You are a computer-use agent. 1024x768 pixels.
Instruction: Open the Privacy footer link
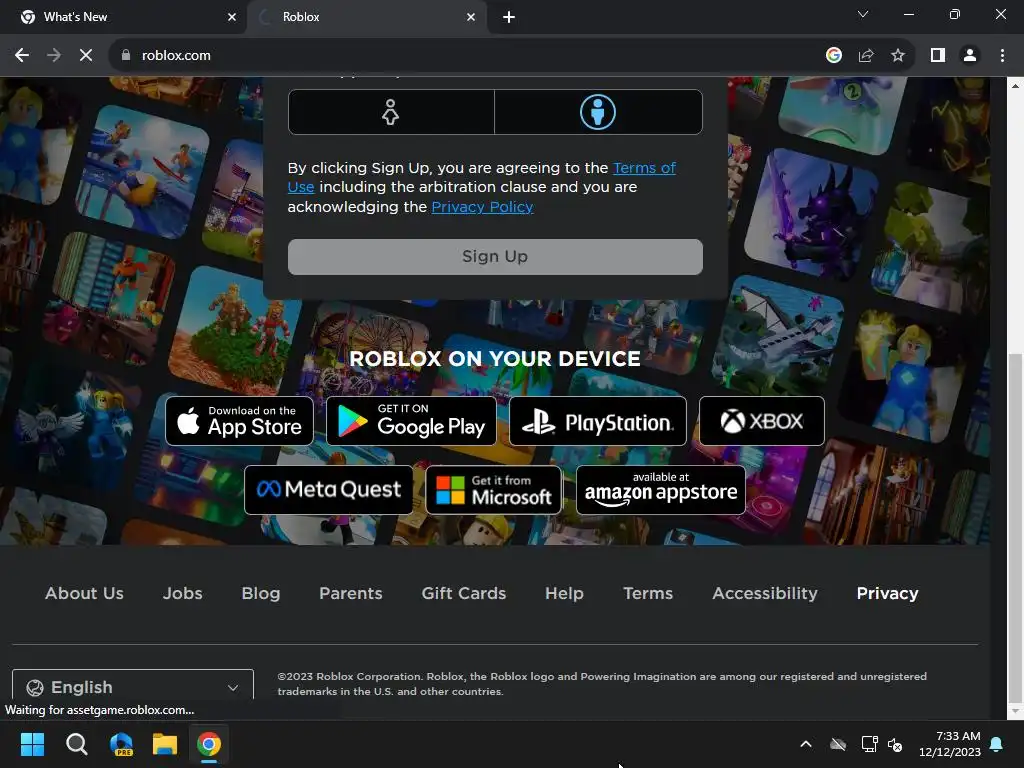888,593
